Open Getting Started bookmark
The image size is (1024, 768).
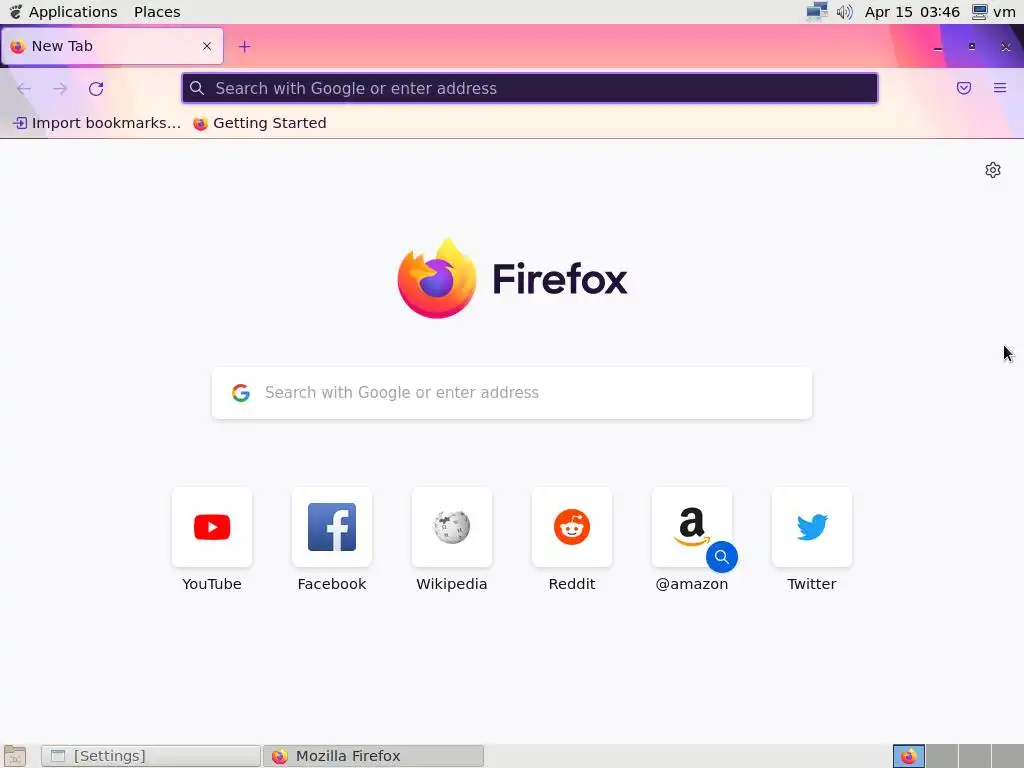[x=260, y=123]
